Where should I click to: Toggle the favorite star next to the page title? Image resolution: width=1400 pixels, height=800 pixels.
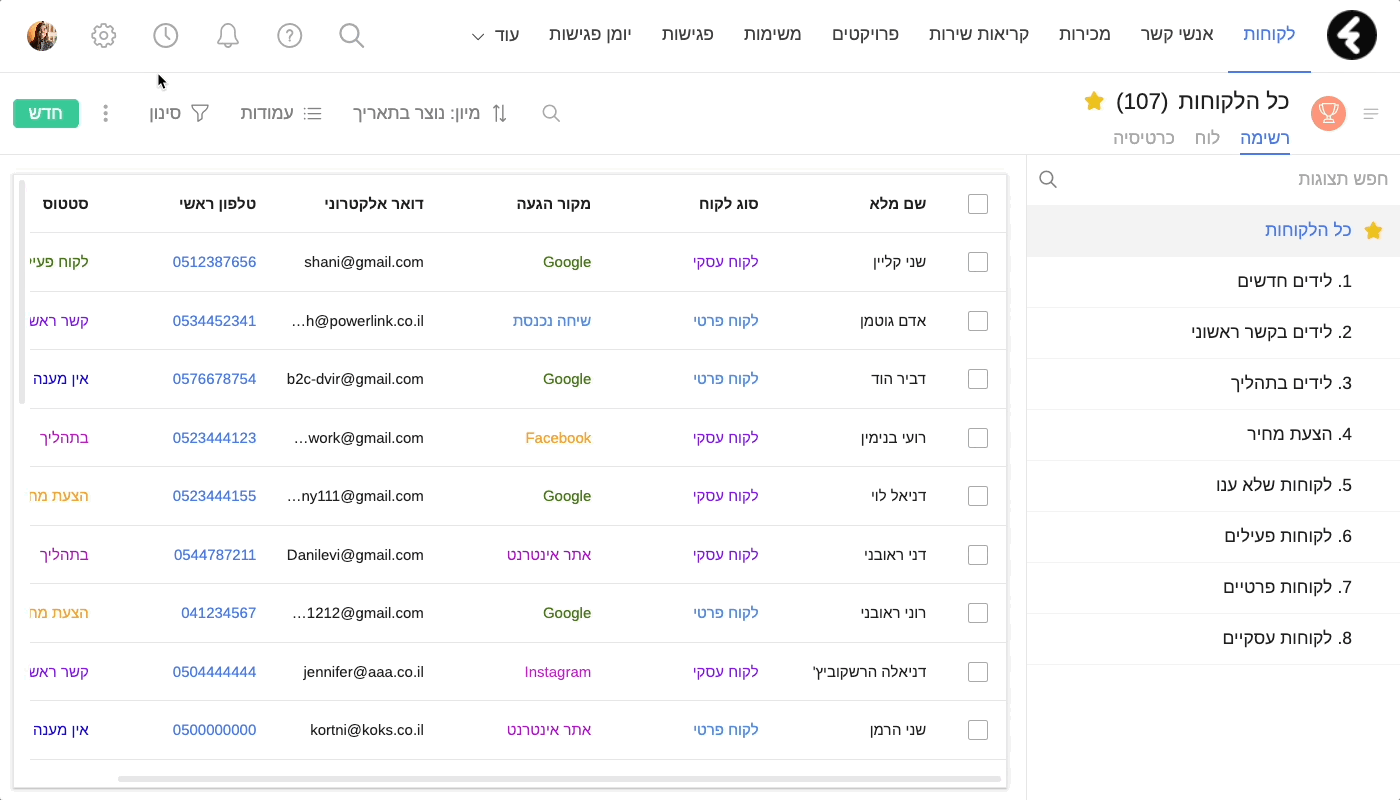click(1094, 101)
